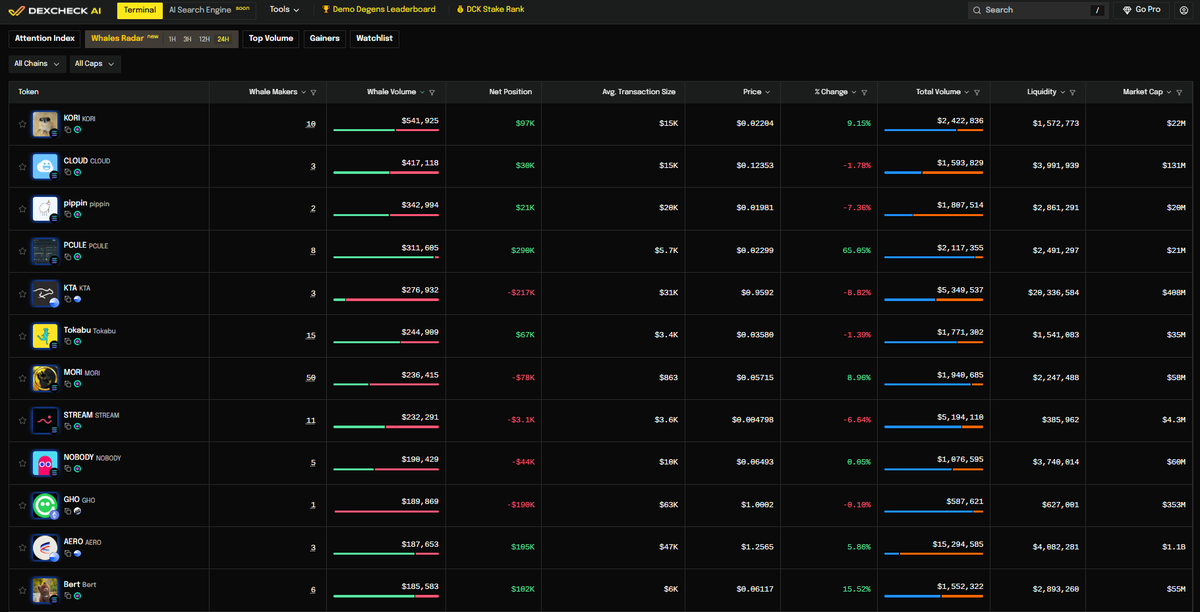Click the Terminal button
Image resolution: width=1200 pixels, height=612 pixels.
(x=139, y=10)
